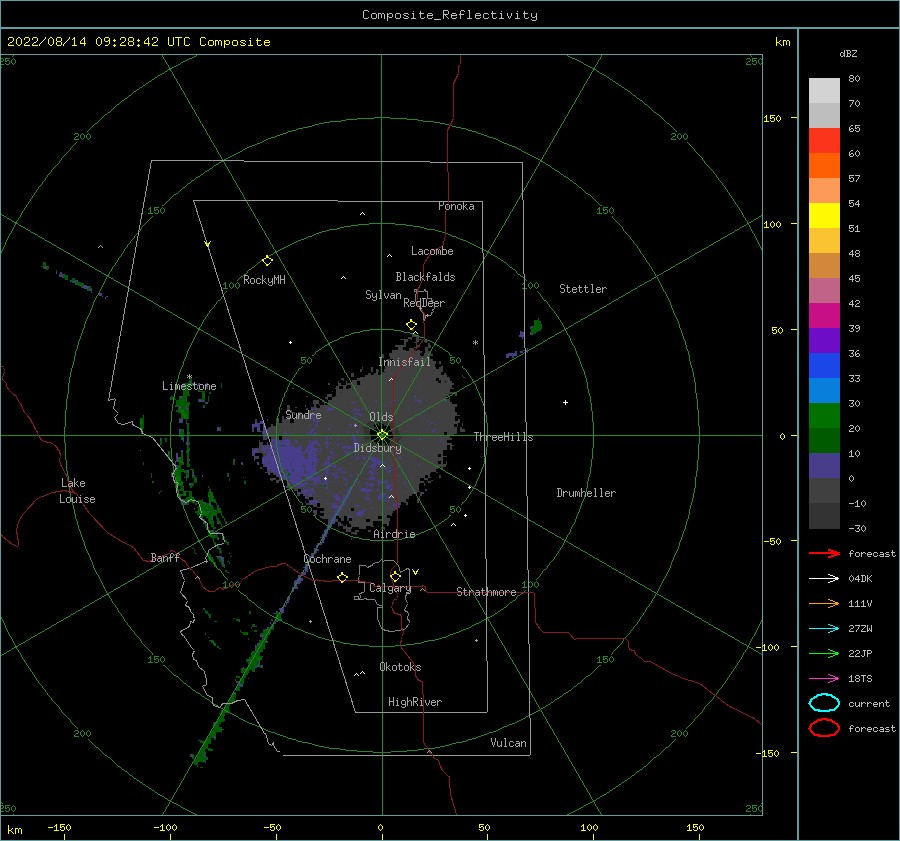Image resolution: width=900 pixels, height=841 pixels.
Task: Click the cyan current ellipse icon
Action: click(x=824, y=703)
